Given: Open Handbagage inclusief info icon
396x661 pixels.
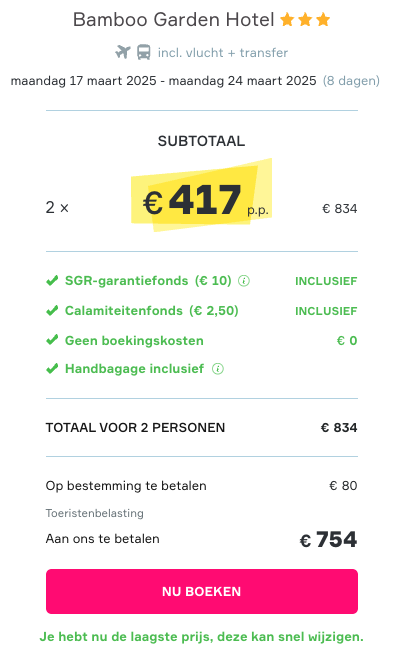Looking at the screenshot, I should [218, 369].
